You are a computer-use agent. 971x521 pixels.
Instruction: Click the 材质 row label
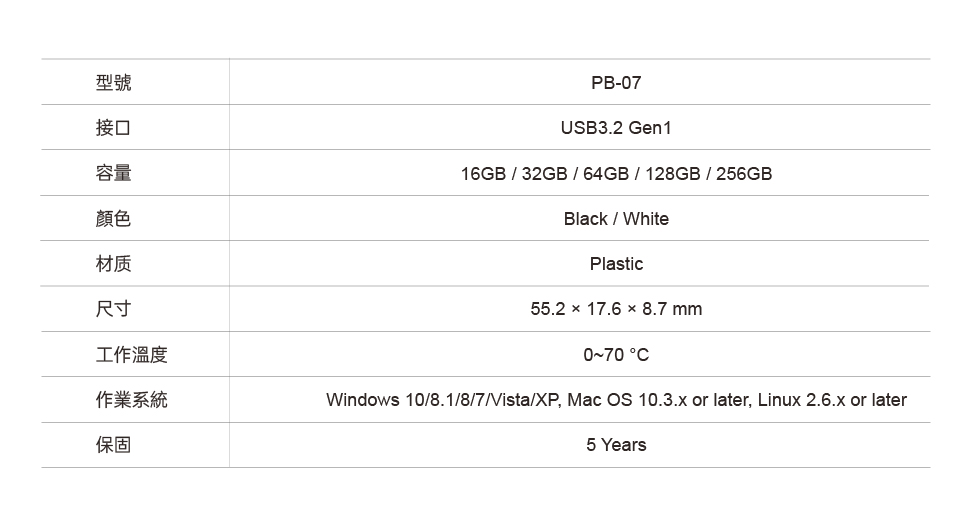click(x=113, y=264)
